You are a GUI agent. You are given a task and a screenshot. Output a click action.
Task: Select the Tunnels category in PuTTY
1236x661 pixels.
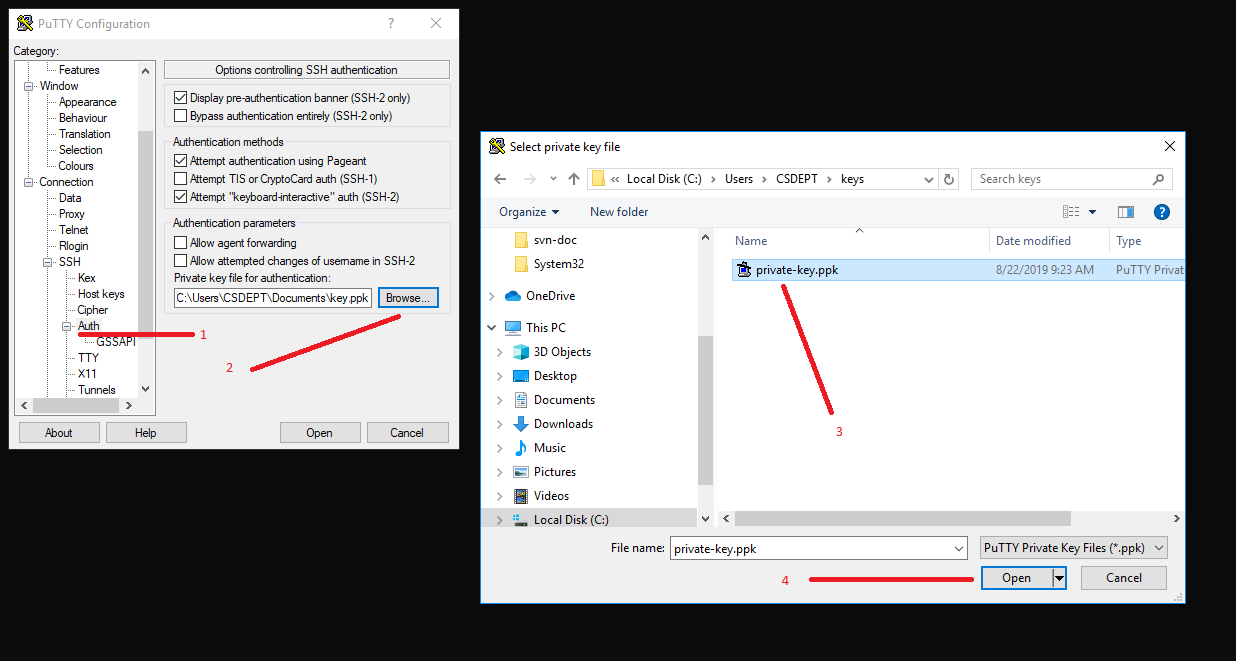[97, 390]
